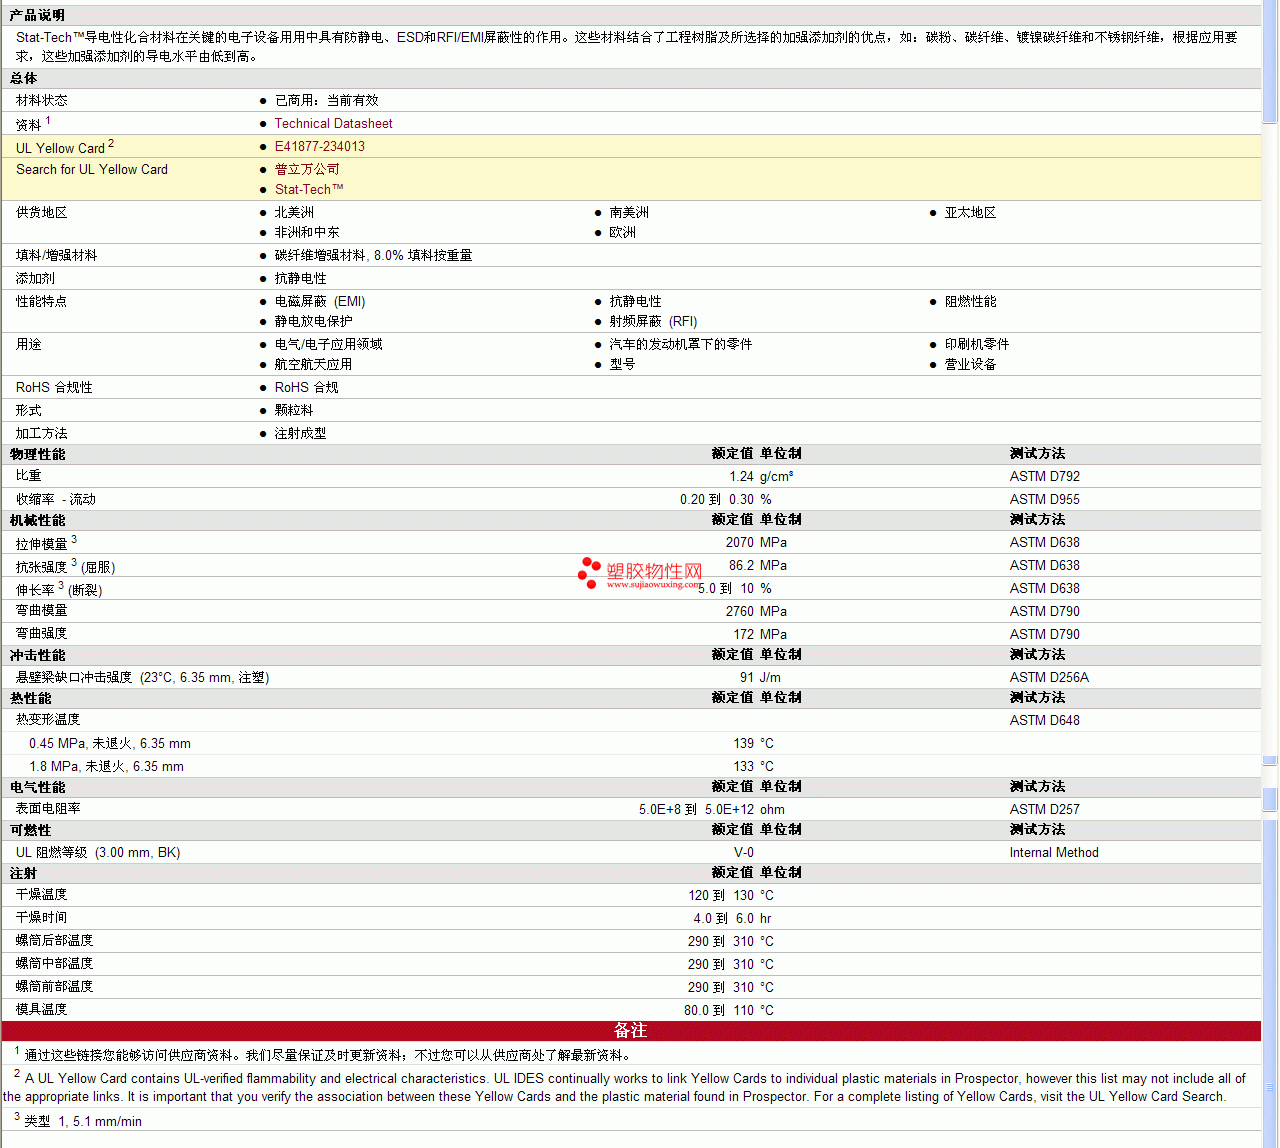Click the 印刷机零件 usage entry
1280x1148 pixels.
[977, 344]
